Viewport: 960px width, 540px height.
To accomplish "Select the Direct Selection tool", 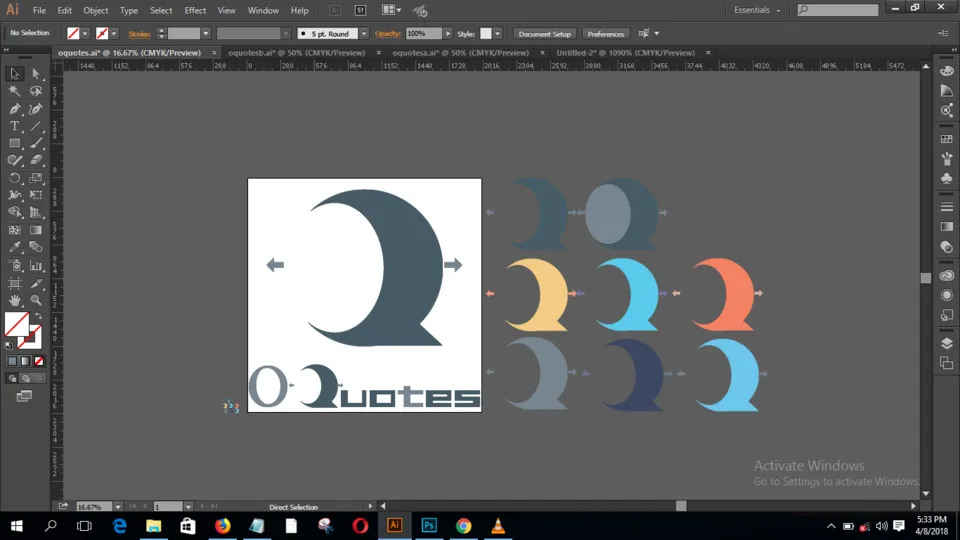I will pos(36,73).
